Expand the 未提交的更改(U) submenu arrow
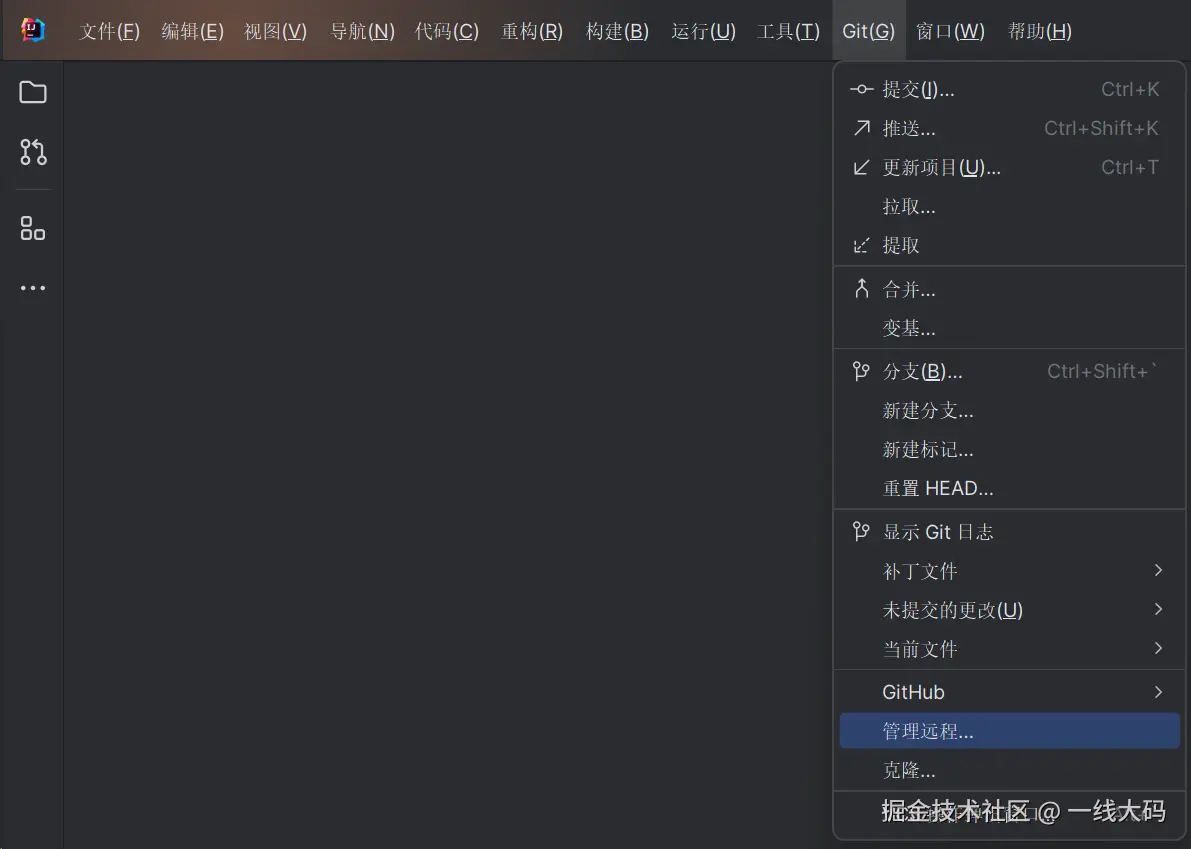Image resolution: width=1191 pixels, height=849 pixels. click(x=1158, y=609)
